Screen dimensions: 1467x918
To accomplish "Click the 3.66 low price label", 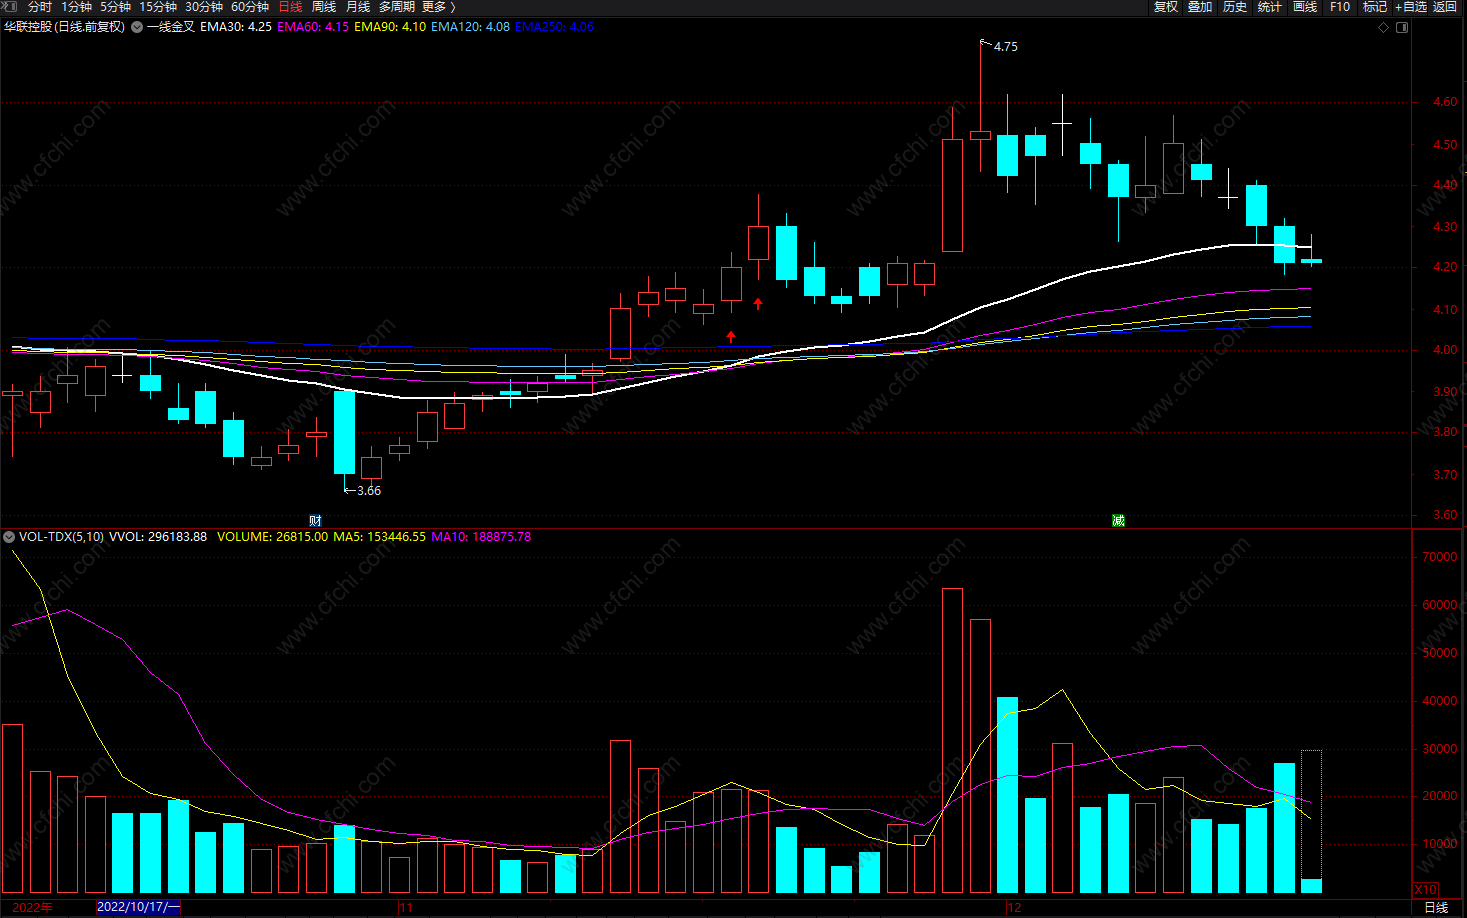I will pos(369,491).
